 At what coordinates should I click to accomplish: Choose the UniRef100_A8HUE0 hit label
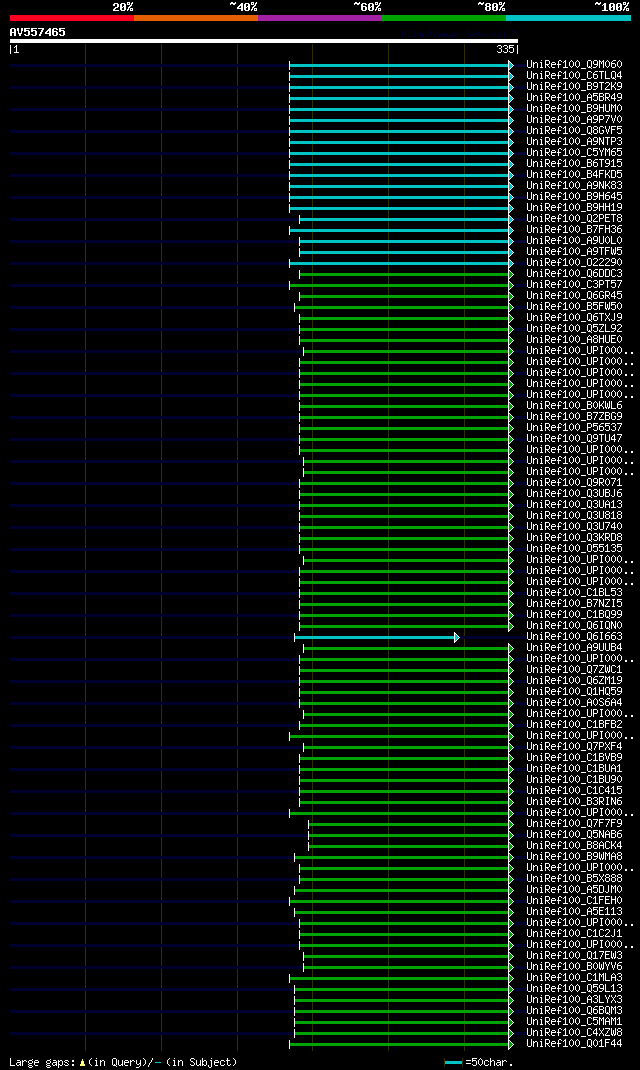click(574, 340)
